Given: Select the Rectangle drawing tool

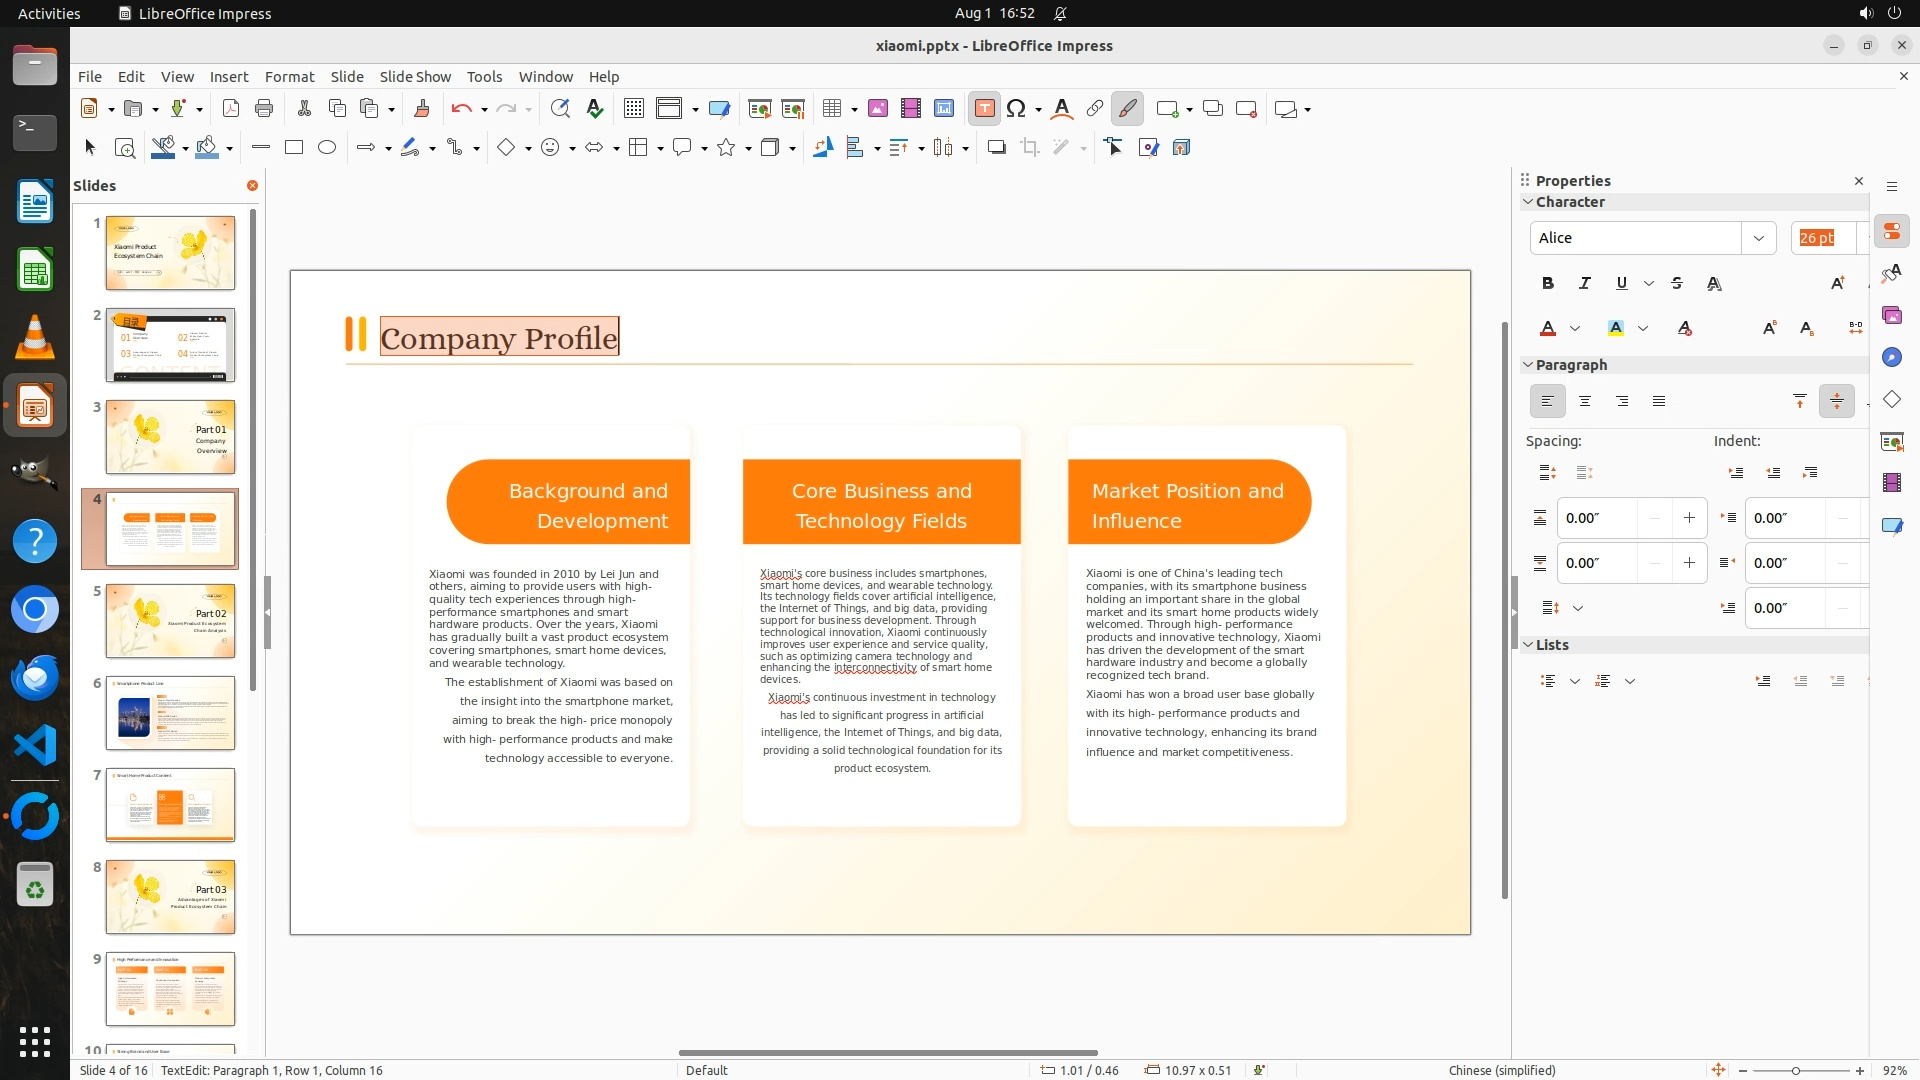Looking at the screenshot, I should 294,148.
